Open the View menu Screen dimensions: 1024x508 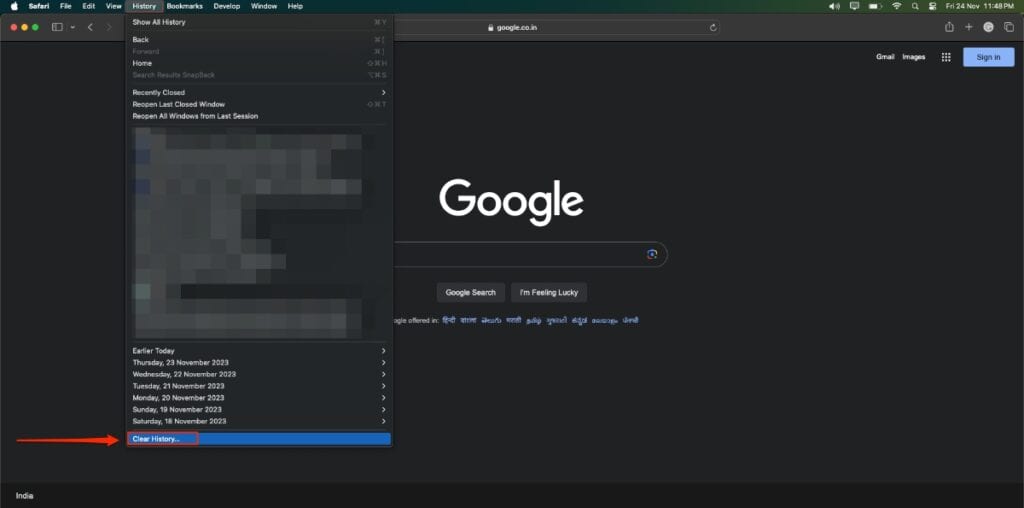[x=114, y=6]
